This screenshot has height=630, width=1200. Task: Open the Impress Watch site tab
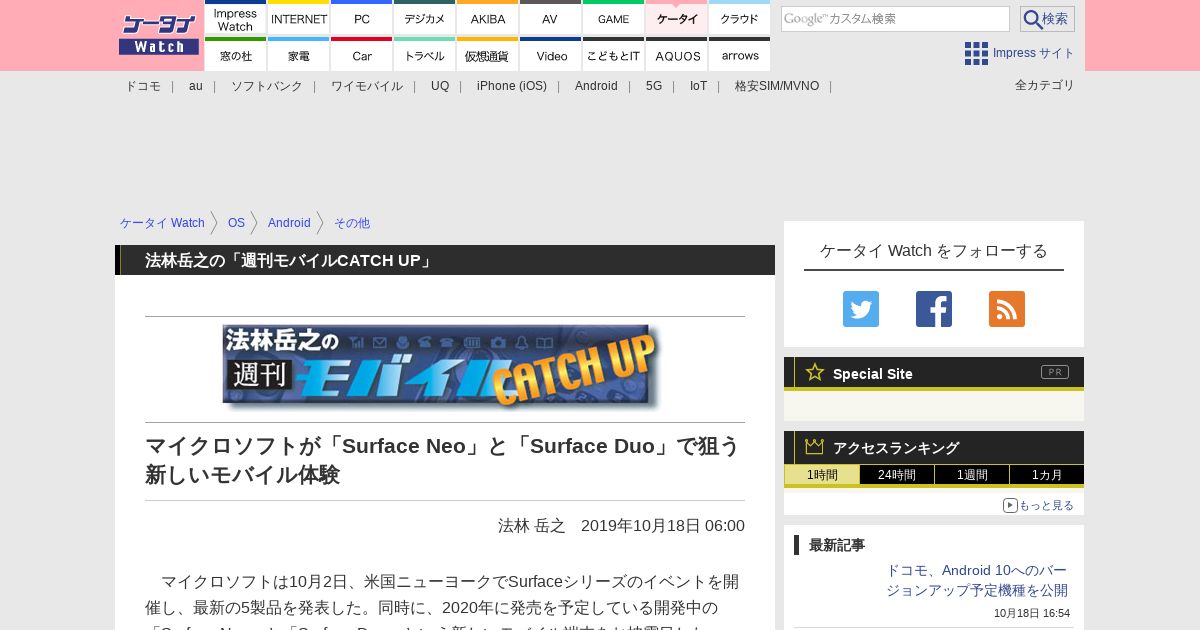235,18
